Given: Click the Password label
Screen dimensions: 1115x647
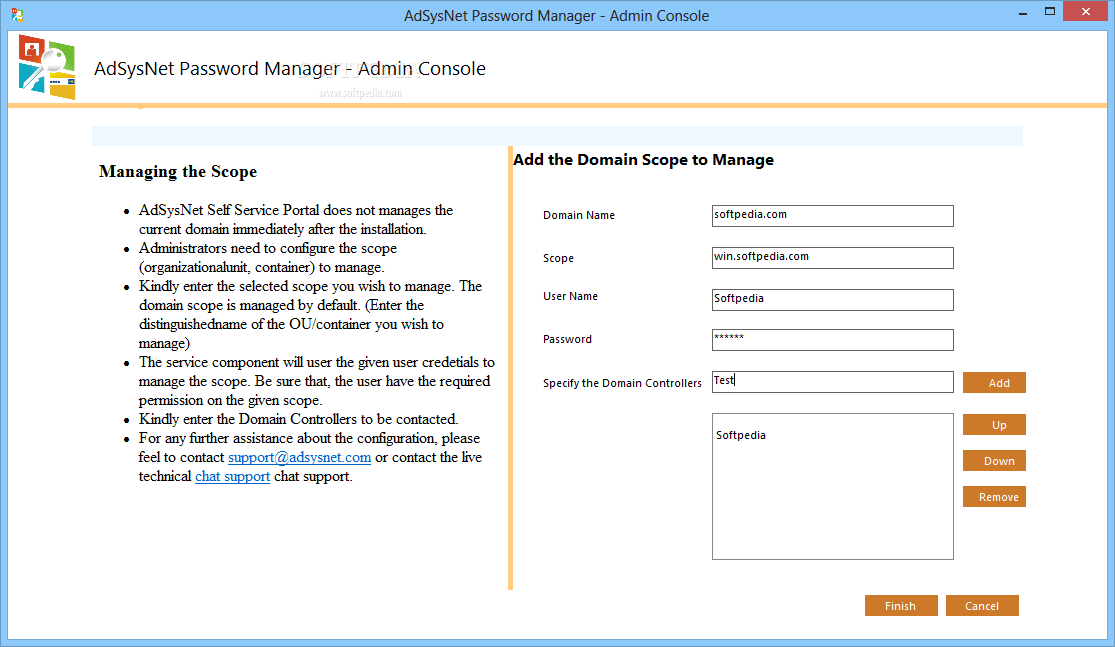Looking at the screenshot, I should (x=567, y=339).
